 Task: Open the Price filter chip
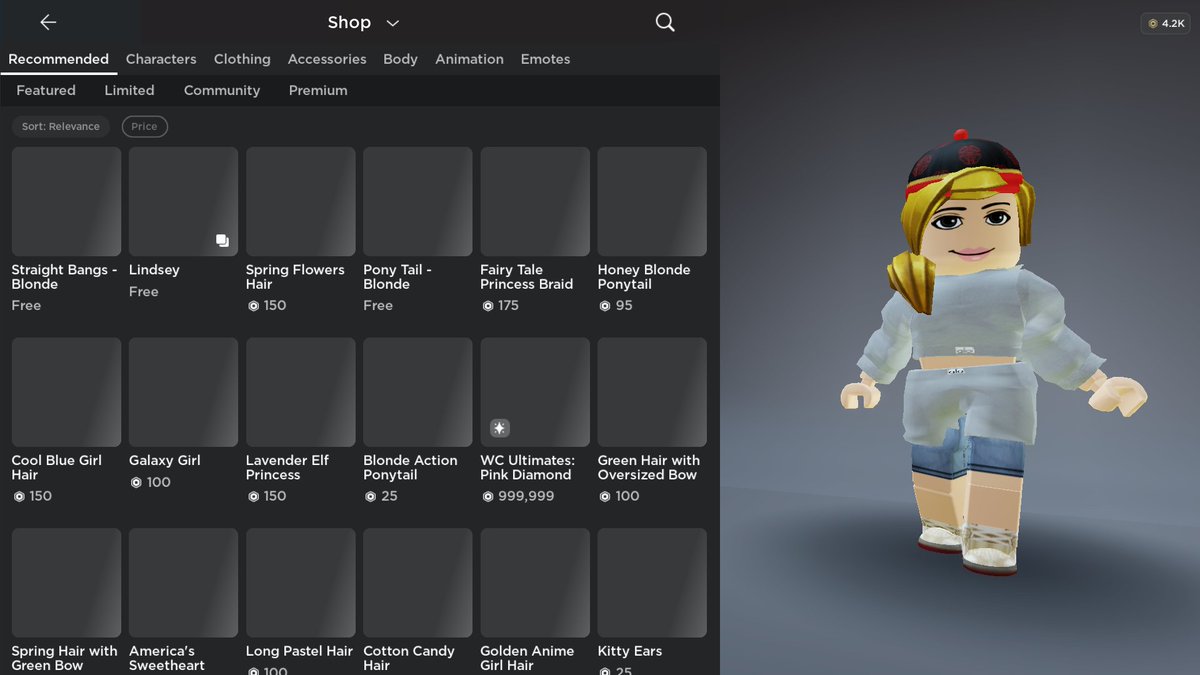(x=144, y=126)
